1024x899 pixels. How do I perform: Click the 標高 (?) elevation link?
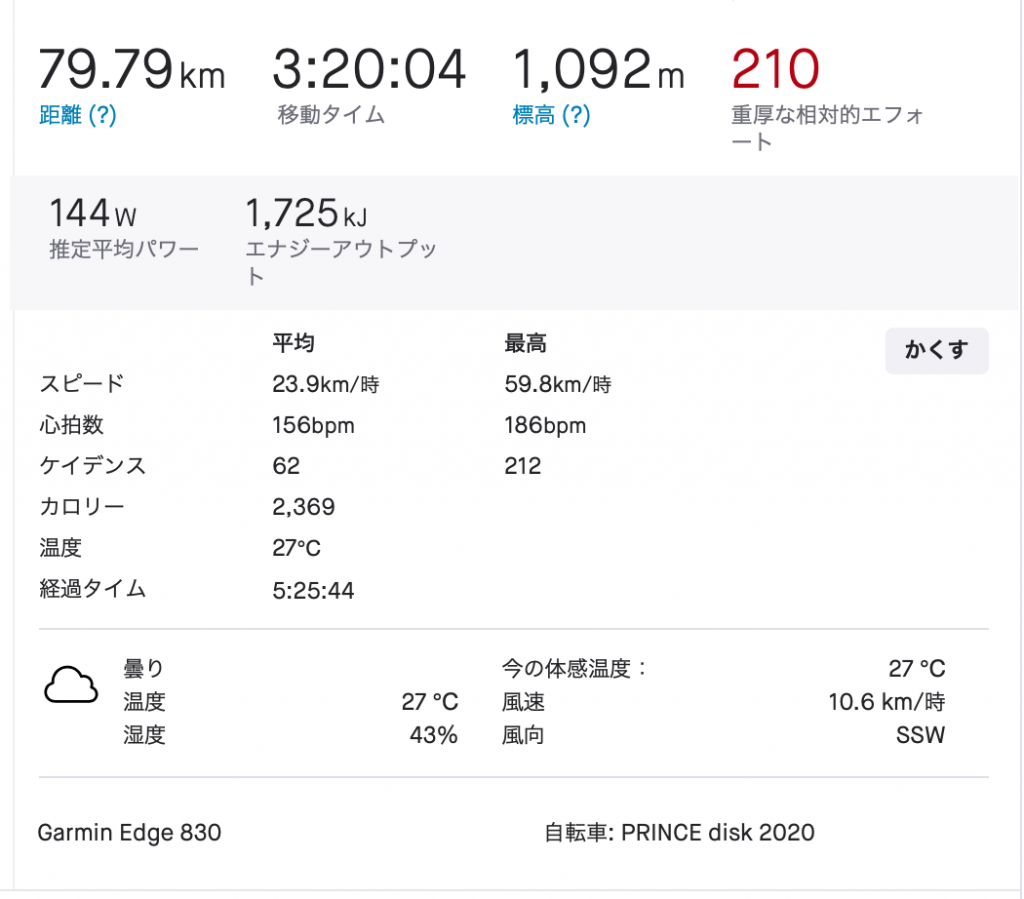pyautogui.click(x=551, y=116)
